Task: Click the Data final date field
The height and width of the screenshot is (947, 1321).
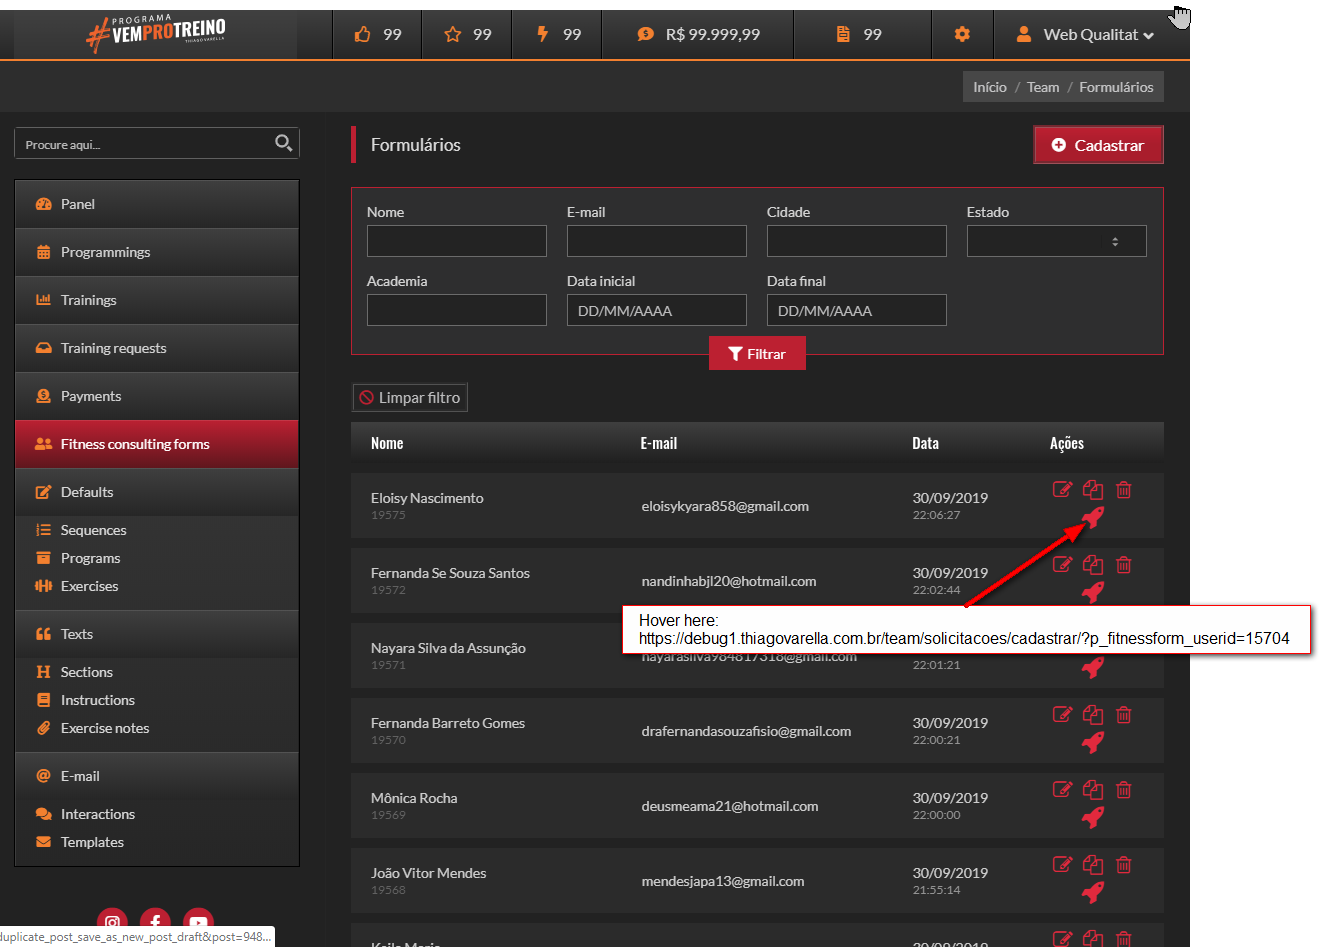Action: [857, 310]
